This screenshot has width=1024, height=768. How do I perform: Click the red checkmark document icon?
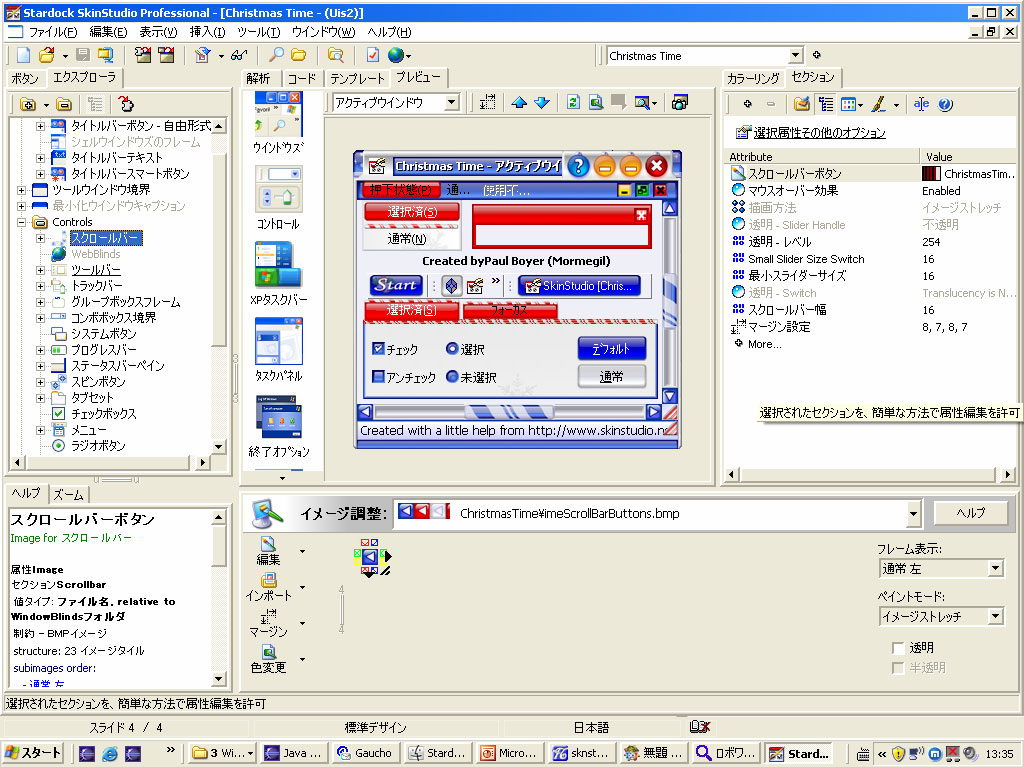click(373, 56)
